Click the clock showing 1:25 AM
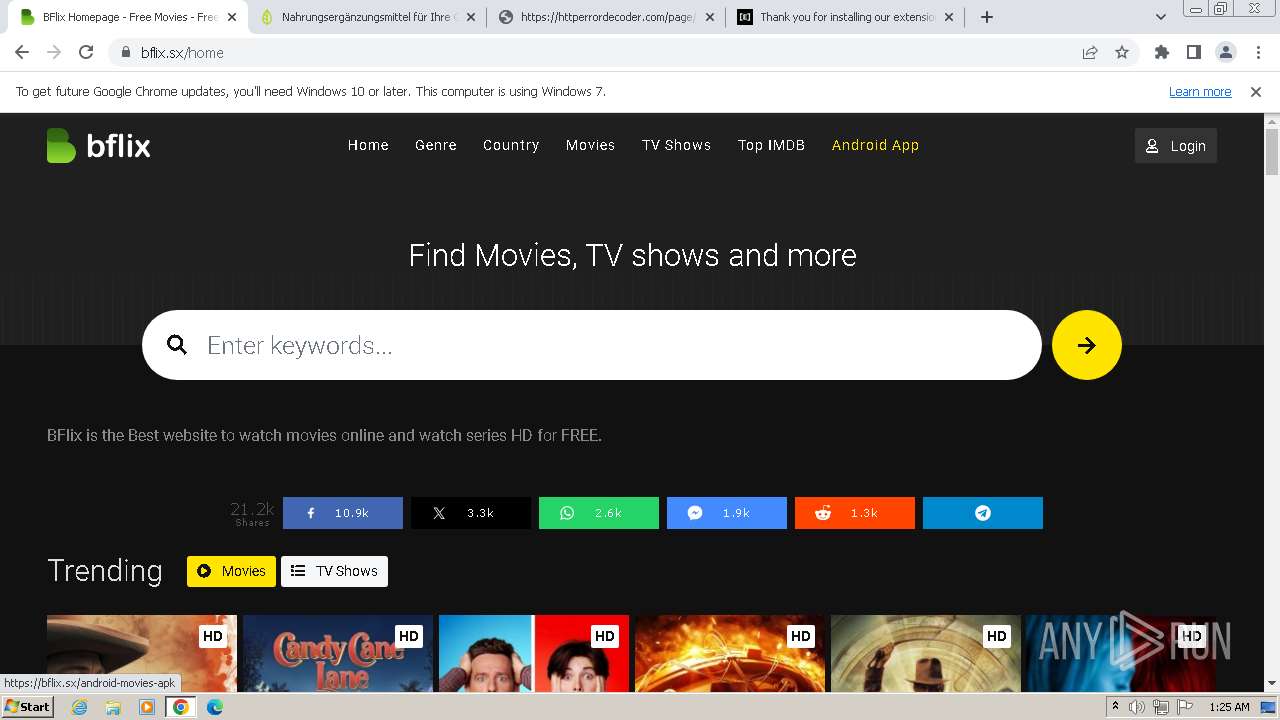This screenshot has height=720, width=1280. (x=1229, y=707)
